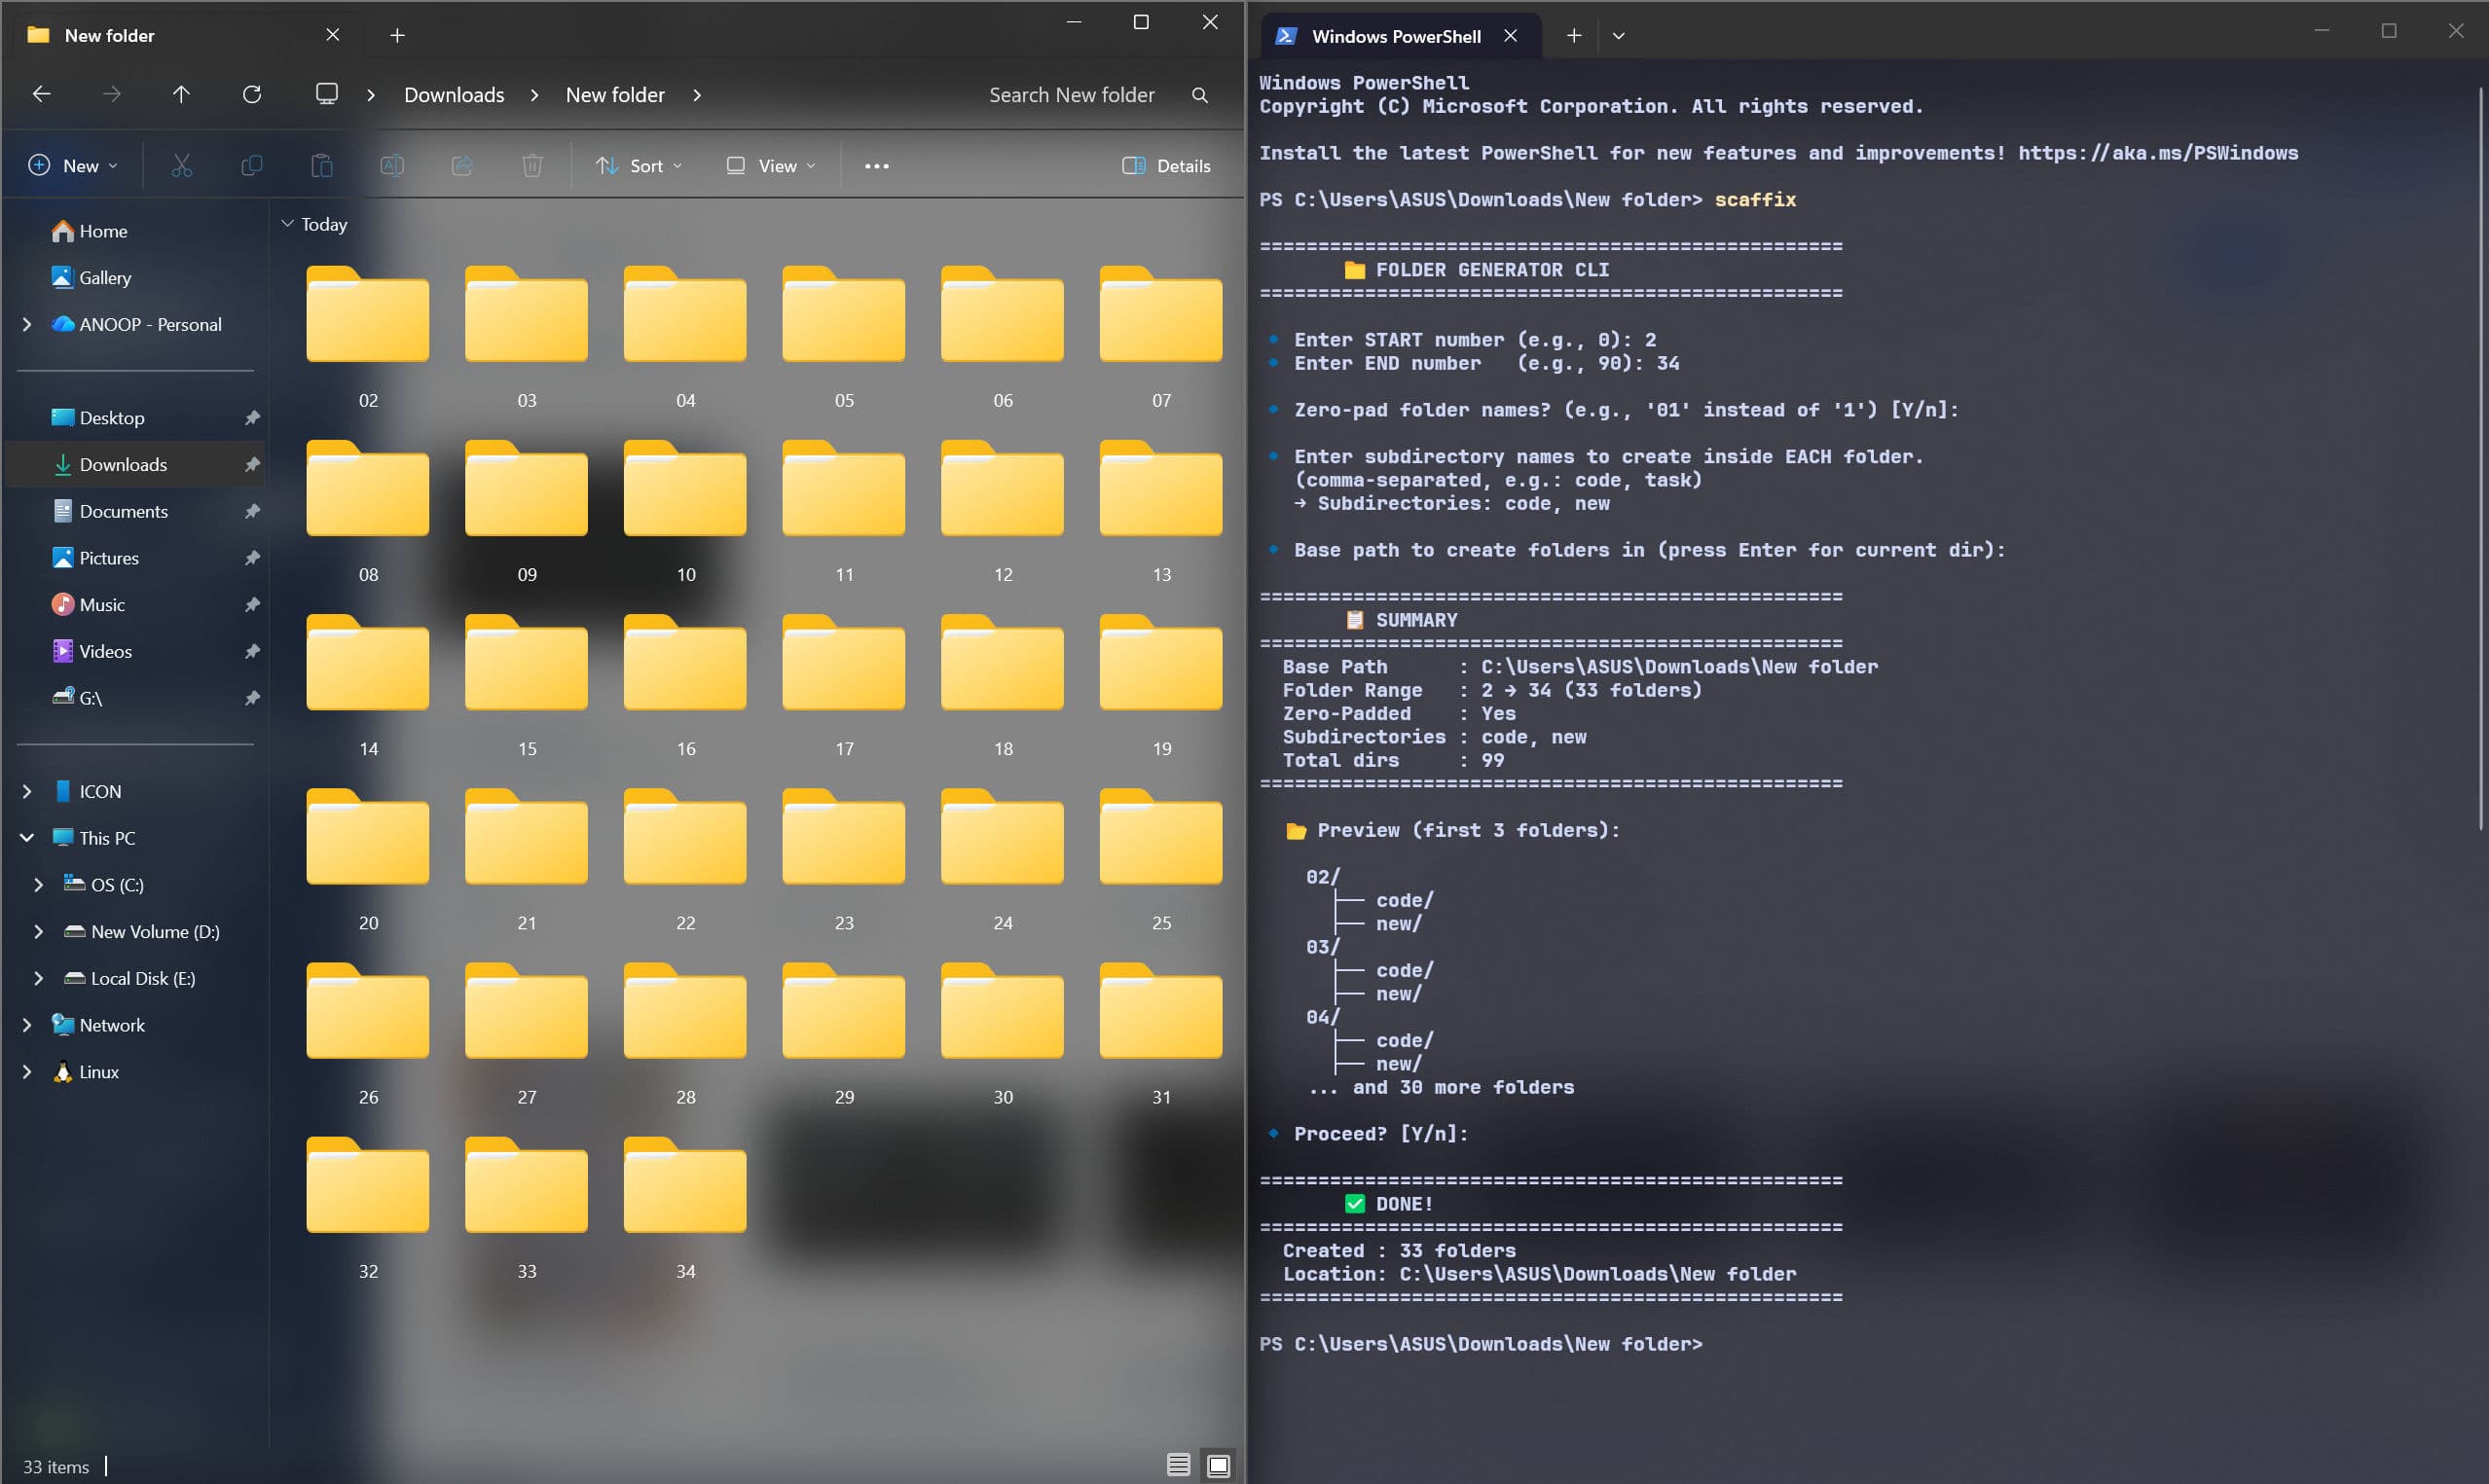Click the aka.ms/PSWindows link in PowerShell
The width and height of the screenshot is (2489, 1484).
click(2158, 153)
